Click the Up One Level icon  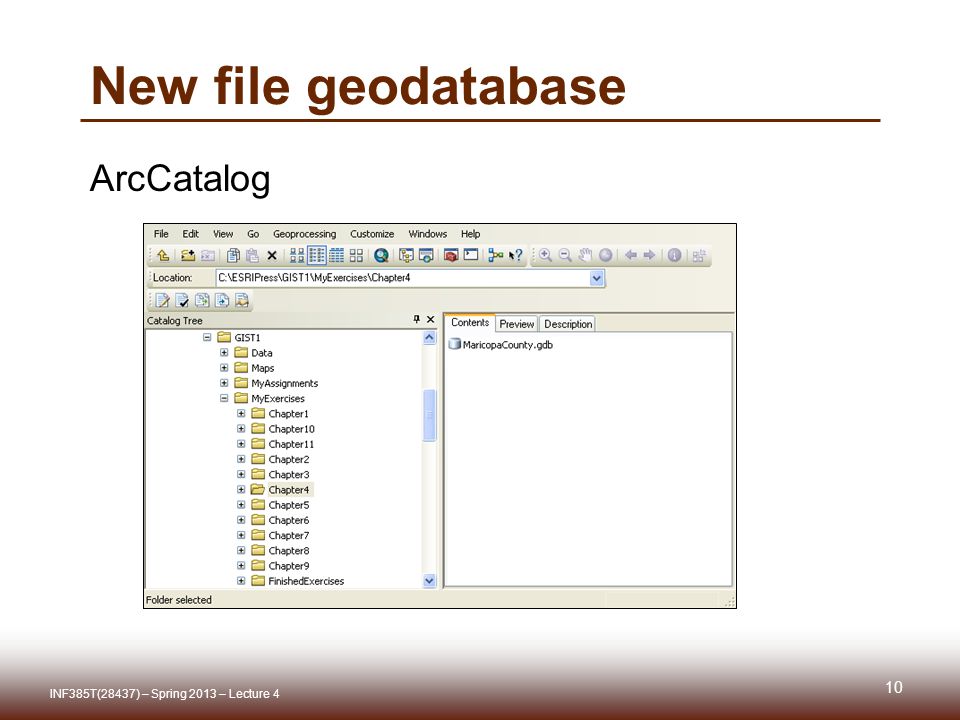[163, 255]
